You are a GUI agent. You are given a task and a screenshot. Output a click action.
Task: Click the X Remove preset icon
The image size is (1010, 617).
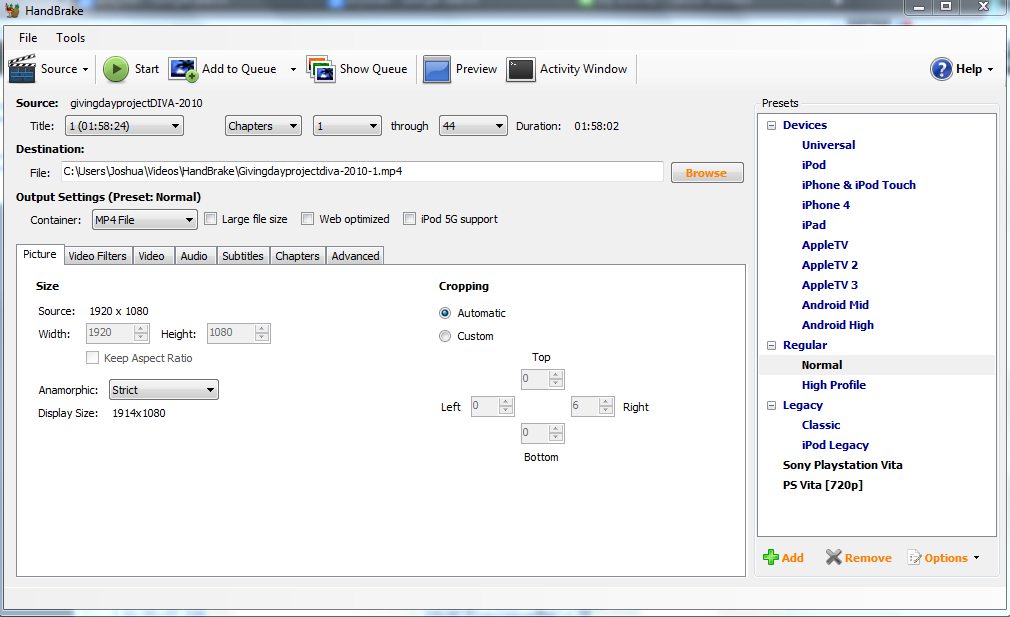pos(834,557)
